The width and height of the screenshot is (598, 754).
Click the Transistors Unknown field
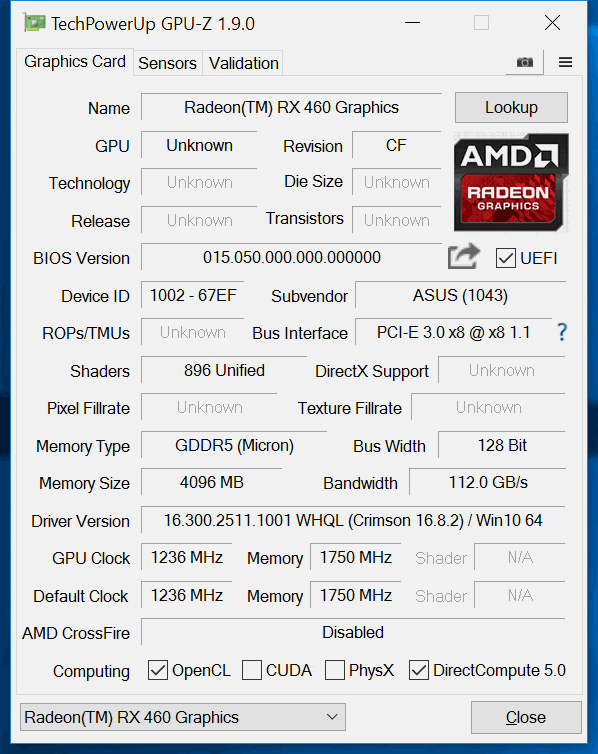[397, 220]
